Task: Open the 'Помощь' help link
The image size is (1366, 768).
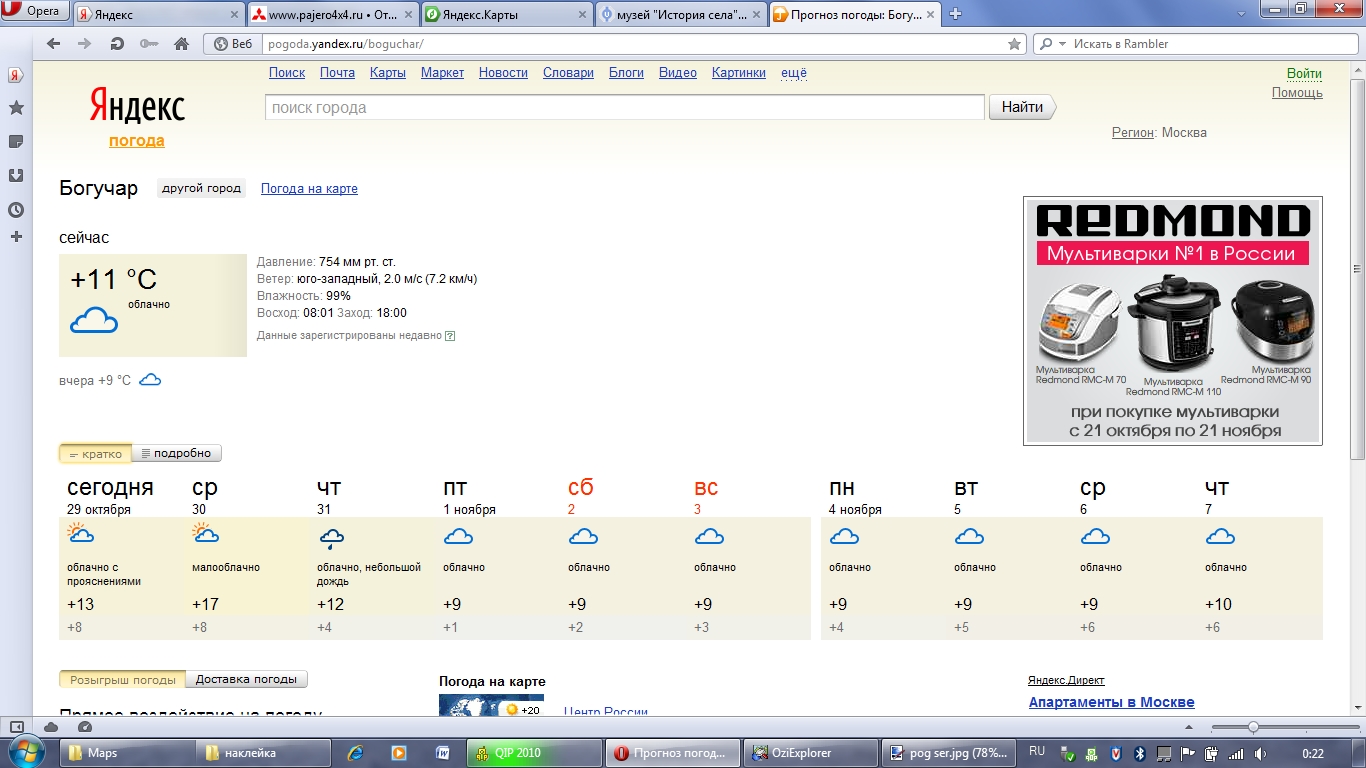Action: pyautogui.click(x=1297, y=93)
